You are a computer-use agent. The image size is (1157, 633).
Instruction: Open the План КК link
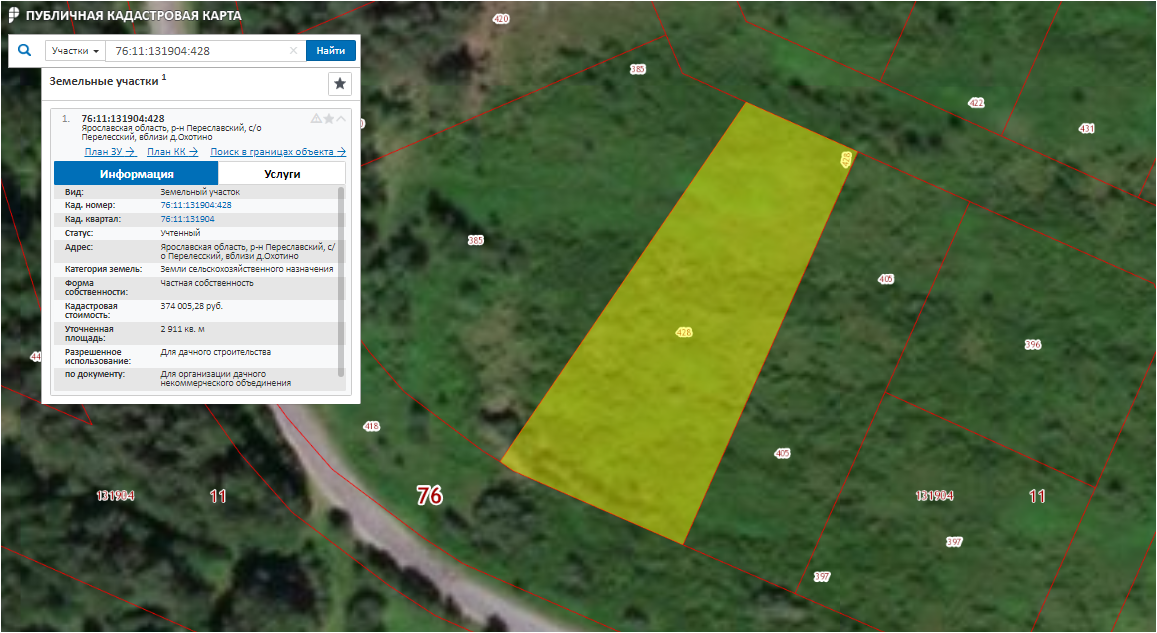coord(173,152)
